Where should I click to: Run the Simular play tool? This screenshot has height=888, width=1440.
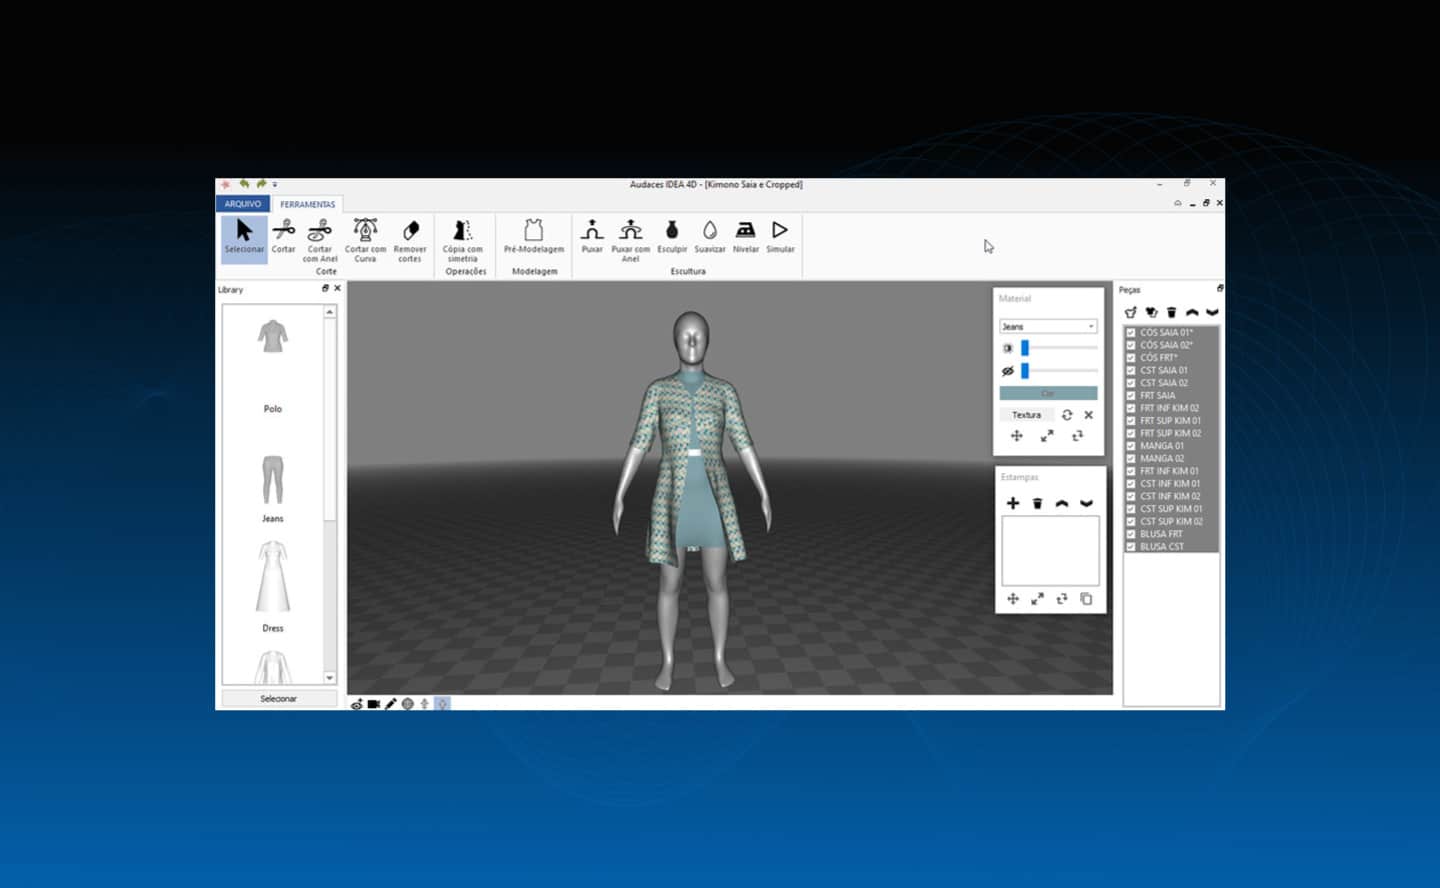tap(780, 237)
